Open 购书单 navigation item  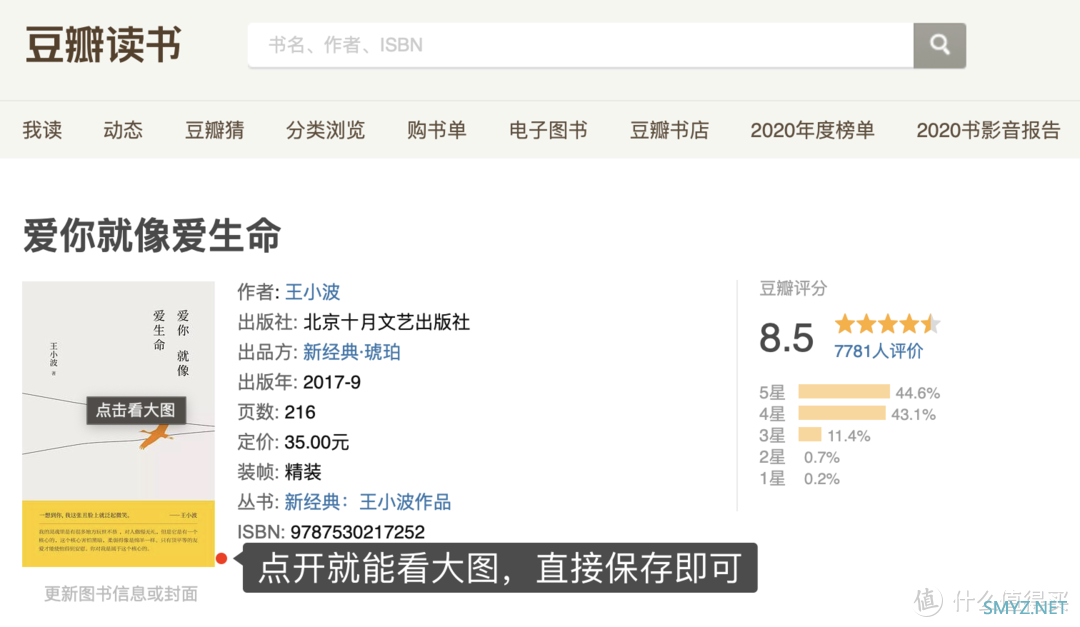pyautogui.click(x=437, y=130)
